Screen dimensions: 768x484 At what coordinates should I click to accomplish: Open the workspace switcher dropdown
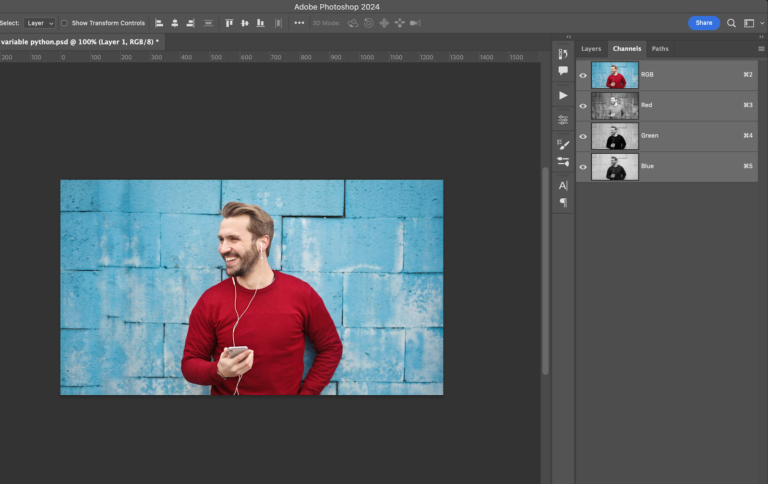(751, 23)
